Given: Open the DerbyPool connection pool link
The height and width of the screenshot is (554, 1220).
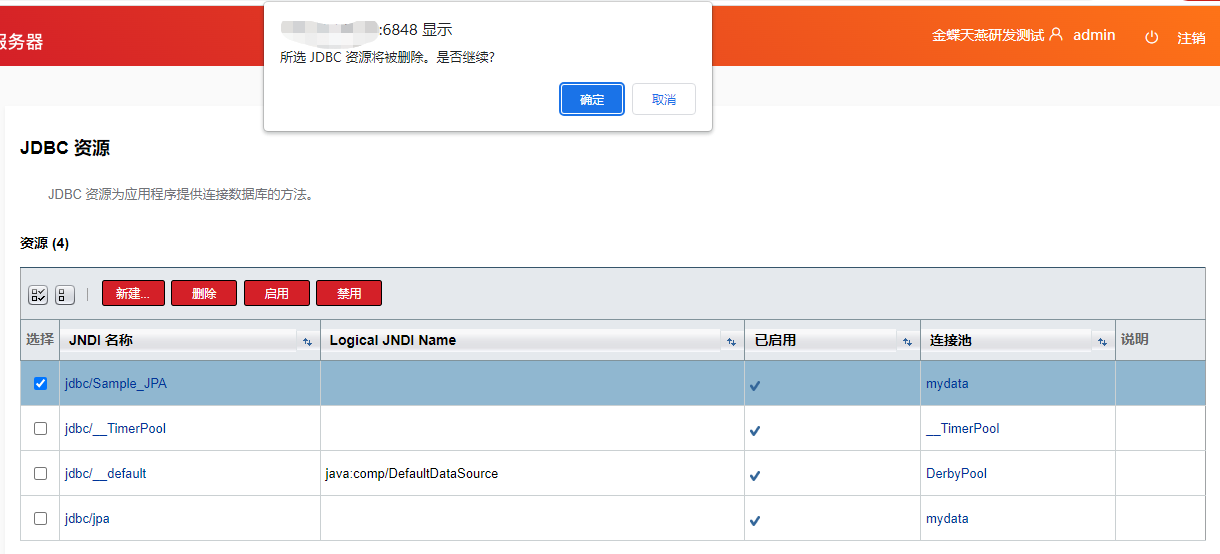Looking at the screenshot, I should [956, 473].
